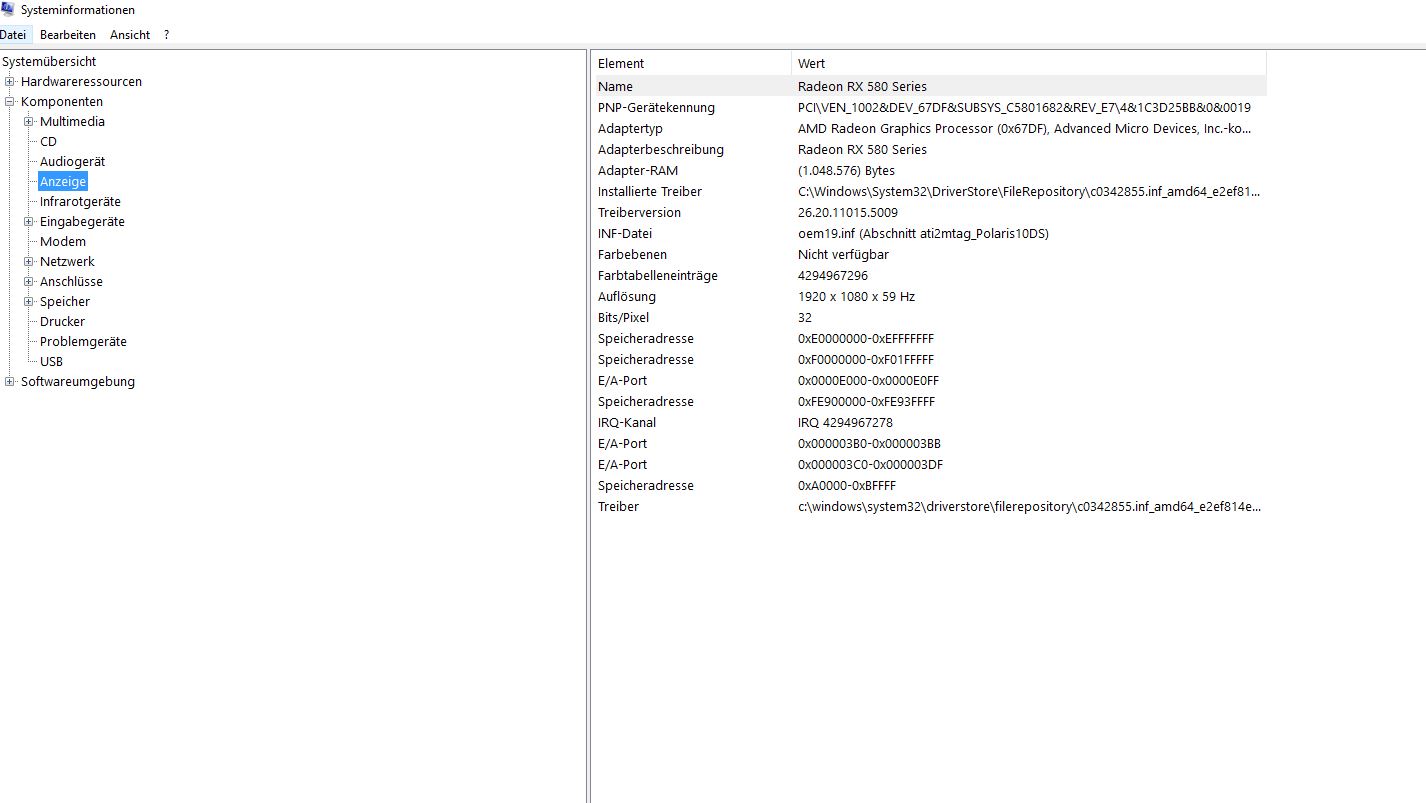Select Hardwareressourcen in the tree
The width and height of the screenshot is (1426, 803).
81,82
